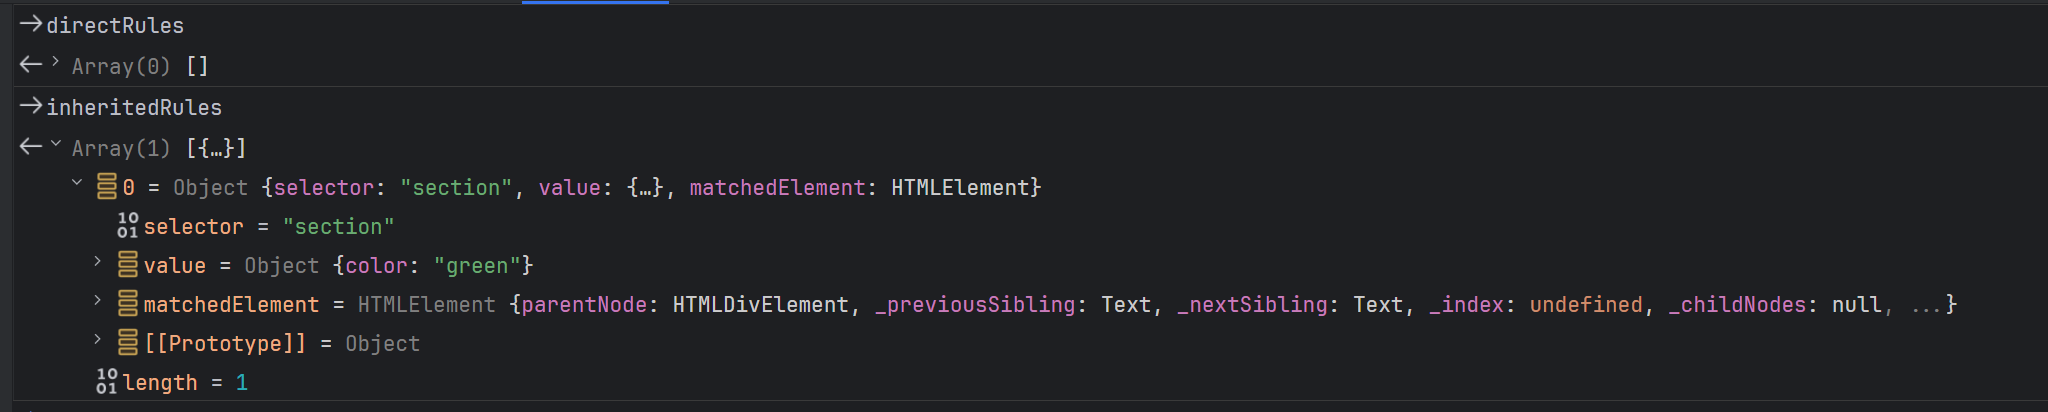
Task: Click the object icon beside [[Prototype]]
Action: 128,343
